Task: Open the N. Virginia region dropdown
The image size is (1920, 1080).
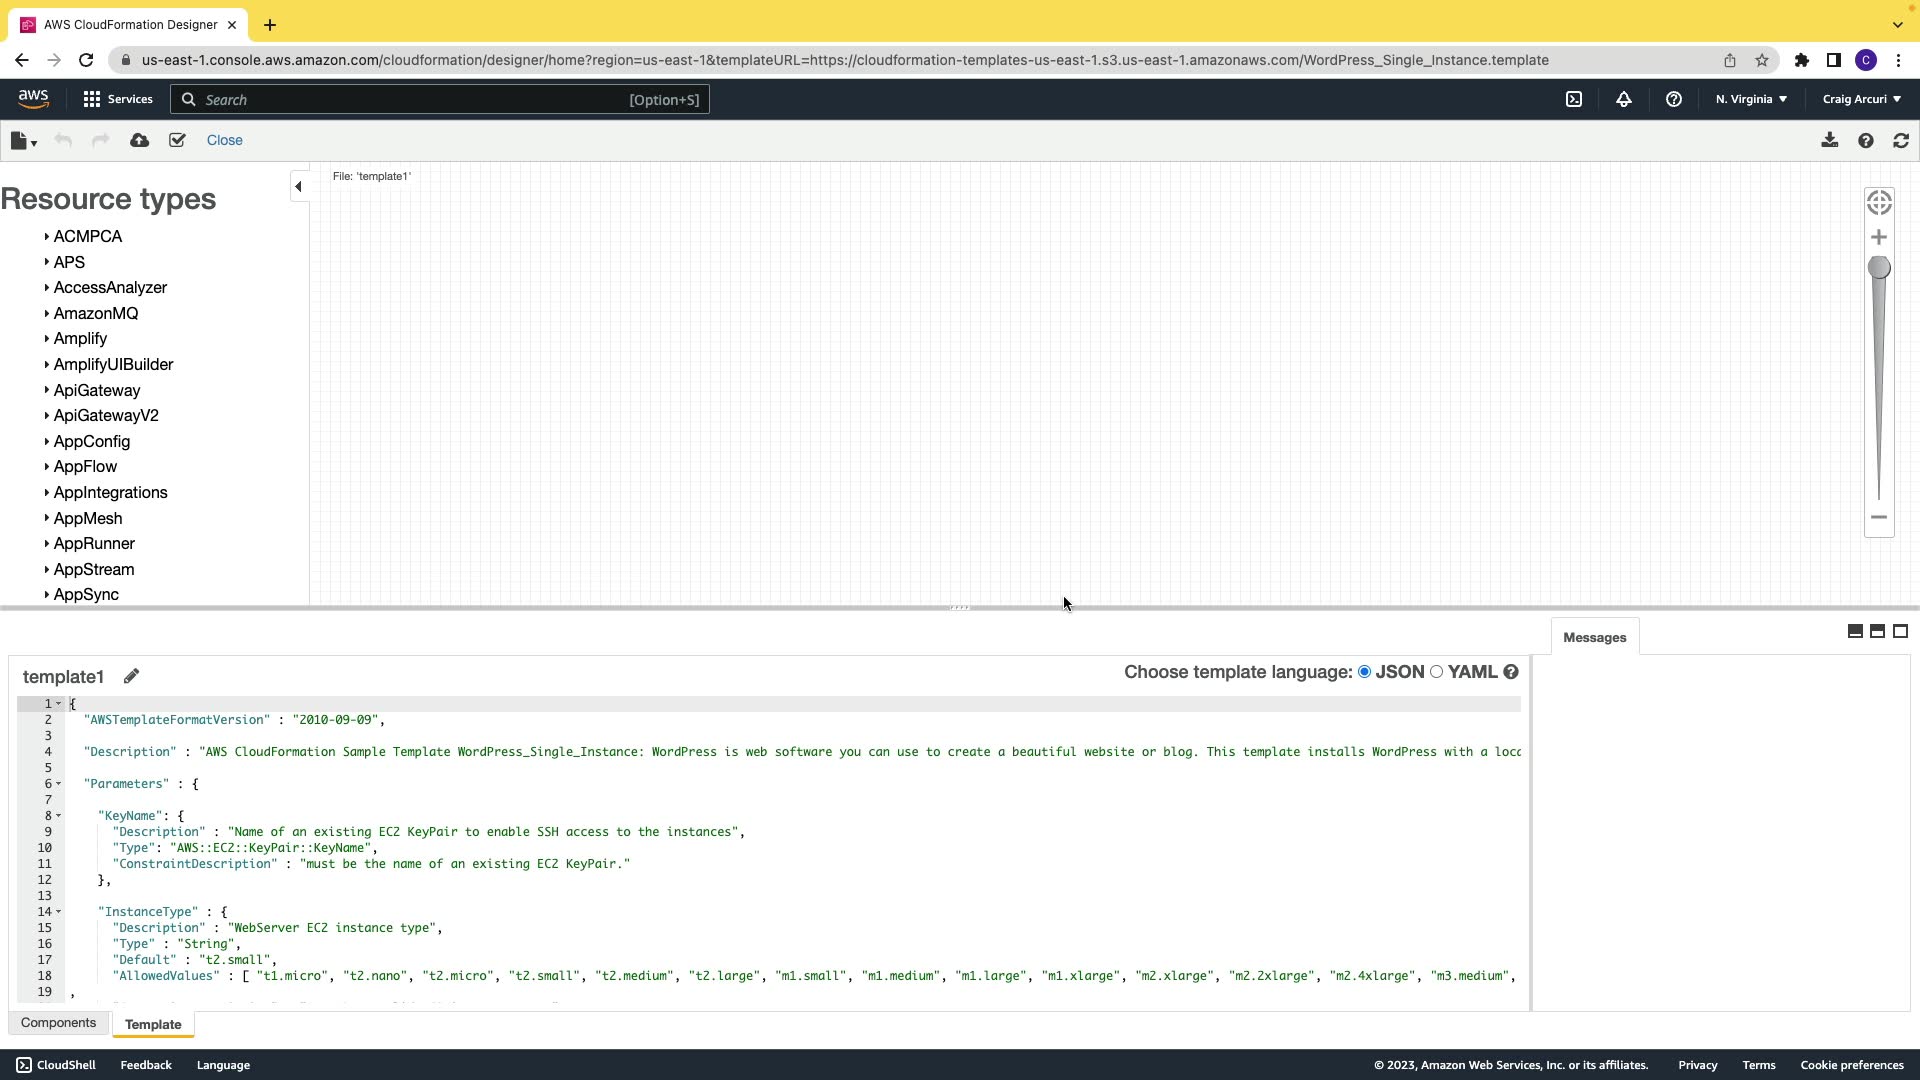Action: pyautogui.click(x=1751, y=100)
